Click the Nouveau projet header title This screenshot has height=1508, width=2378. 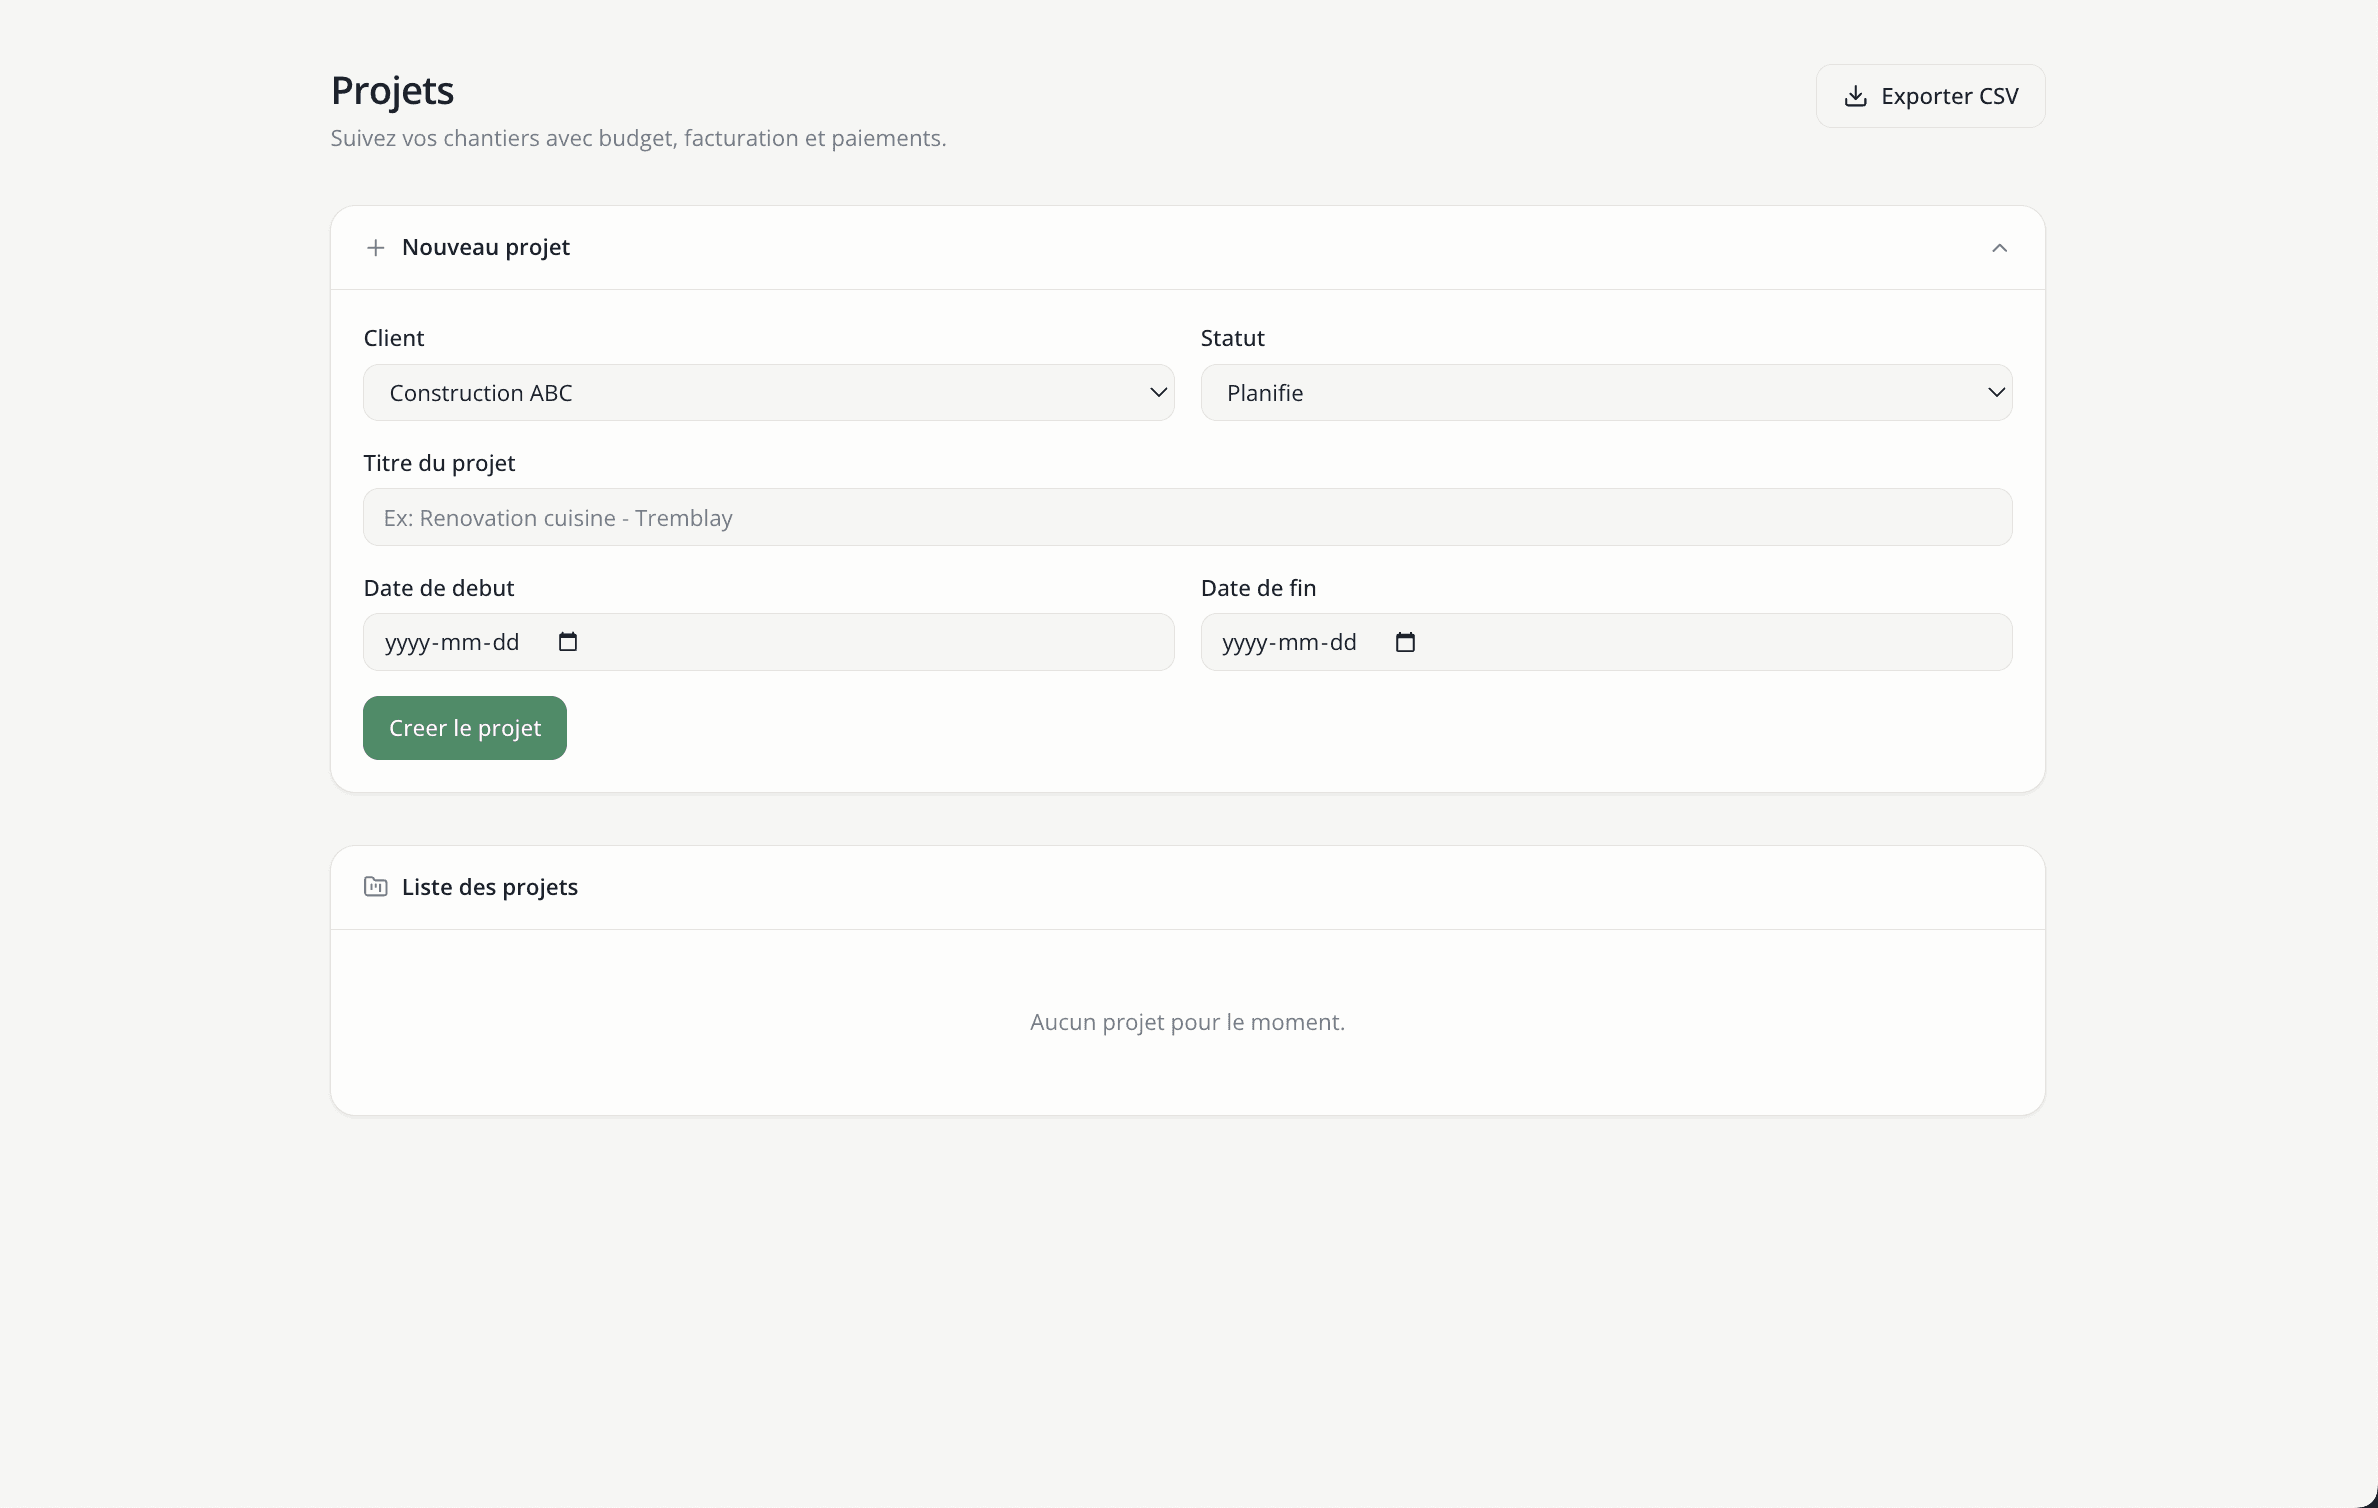click(x=486, y=248)
